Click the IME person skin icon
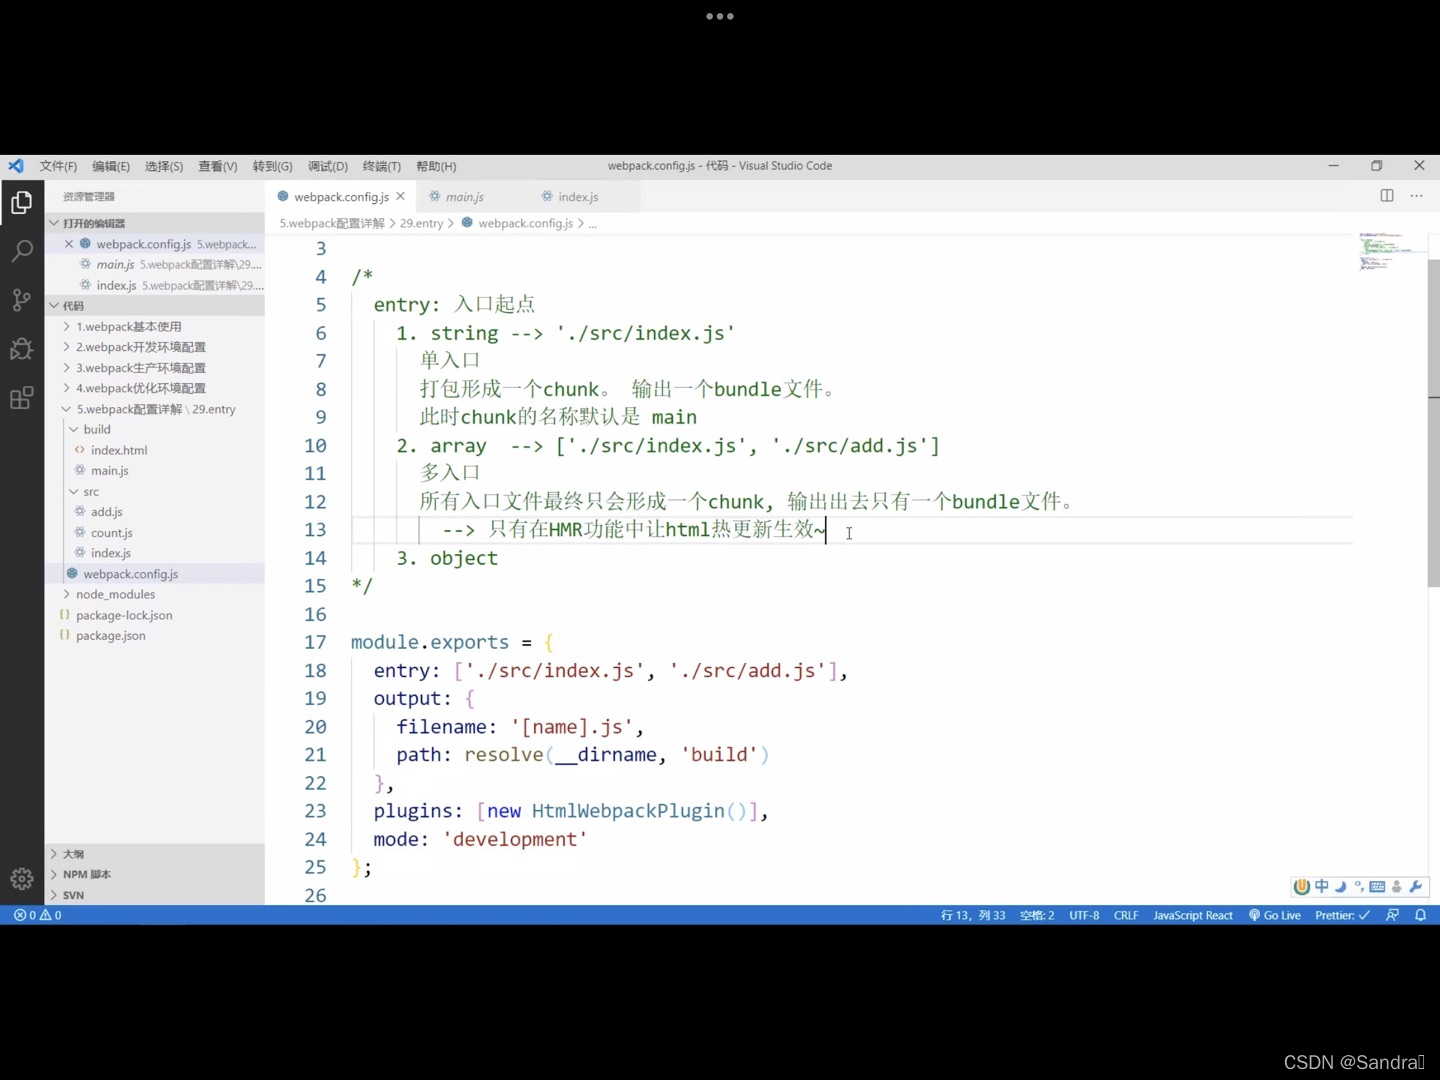The height and width of the screenshot is (1080, 1440). (x=1396, y=886)
